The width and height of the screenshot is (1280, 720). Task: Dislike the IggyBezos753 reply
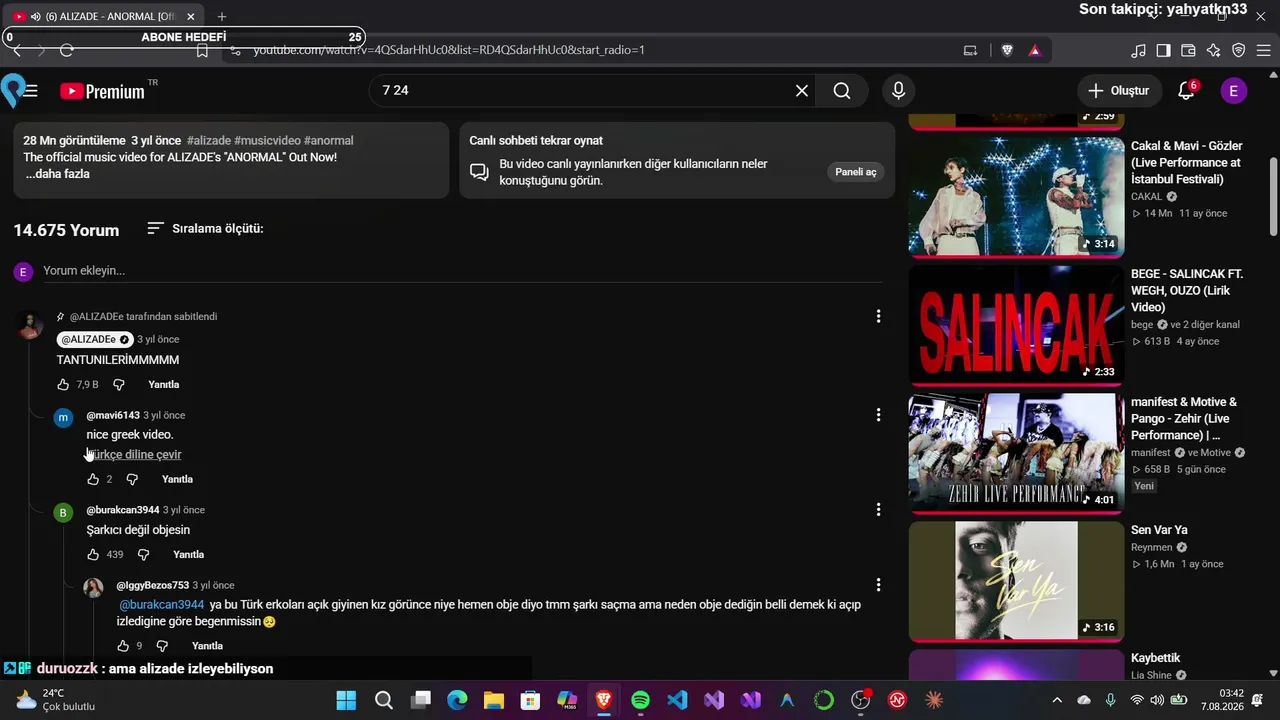[162, 646]
